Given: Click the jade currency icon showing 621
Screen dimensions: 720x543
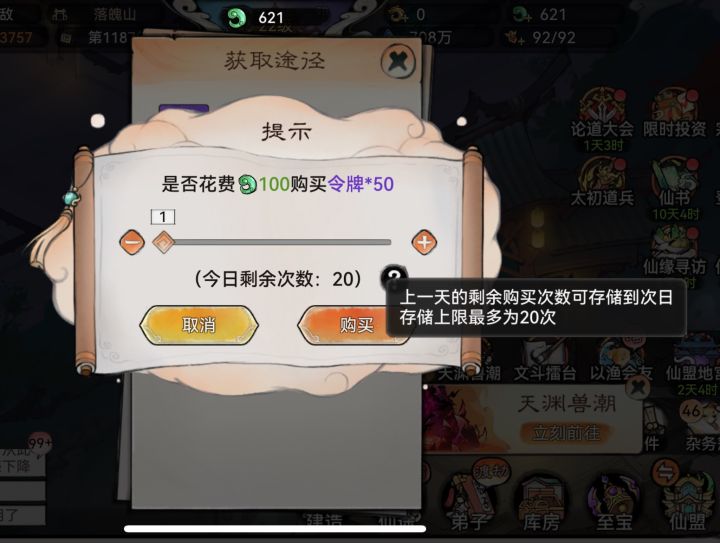Looking at the screenshot, I should 237,17.
